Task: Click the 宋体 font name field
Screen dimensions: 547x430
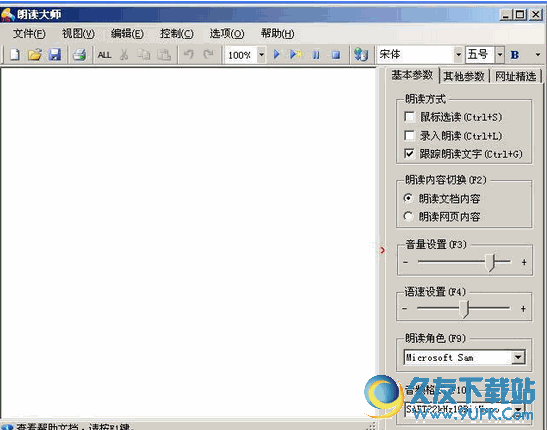Action: pyautogui.click(x=415, y=55)
